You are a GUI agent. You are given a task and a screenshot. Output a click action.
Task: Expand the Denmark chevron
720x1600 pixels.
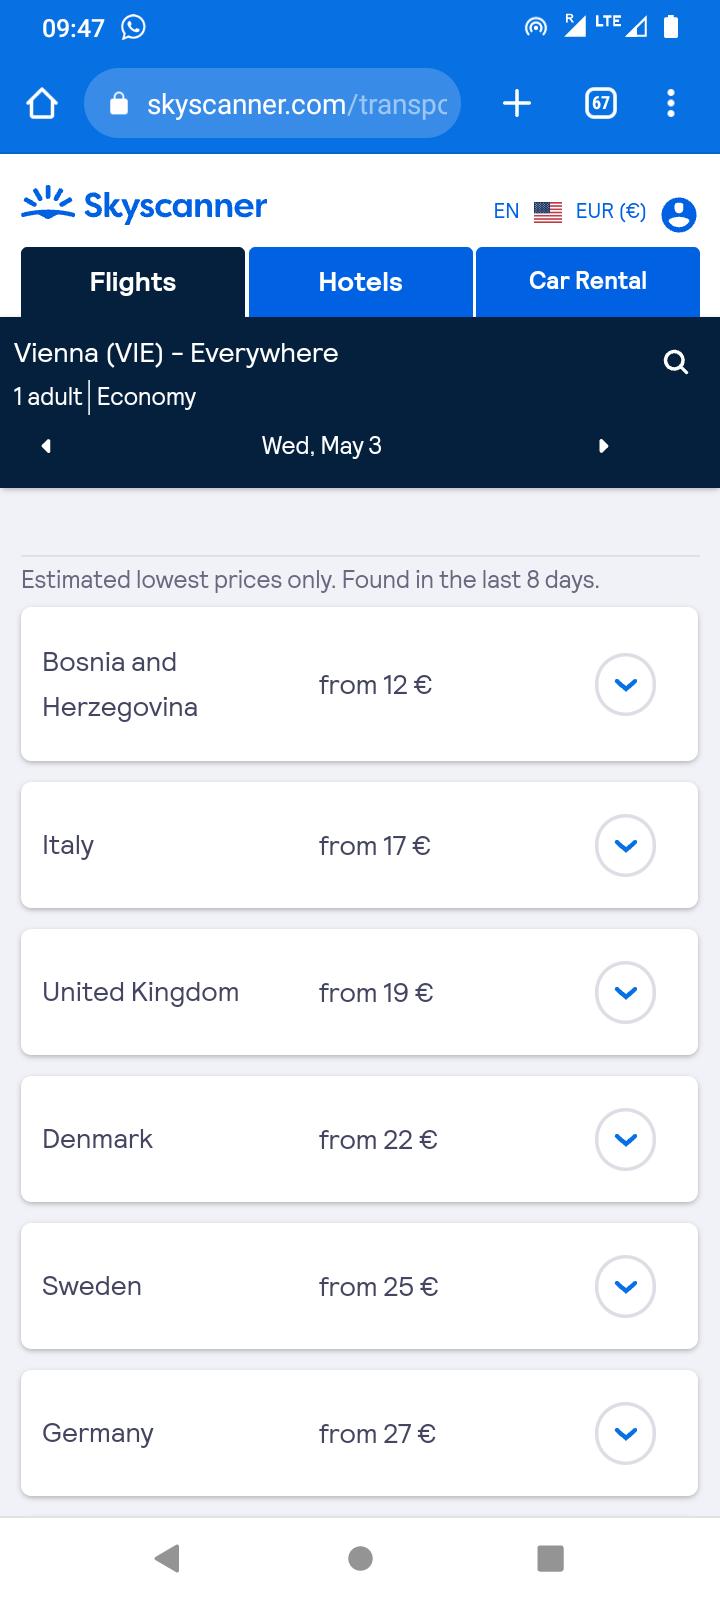625,1140
